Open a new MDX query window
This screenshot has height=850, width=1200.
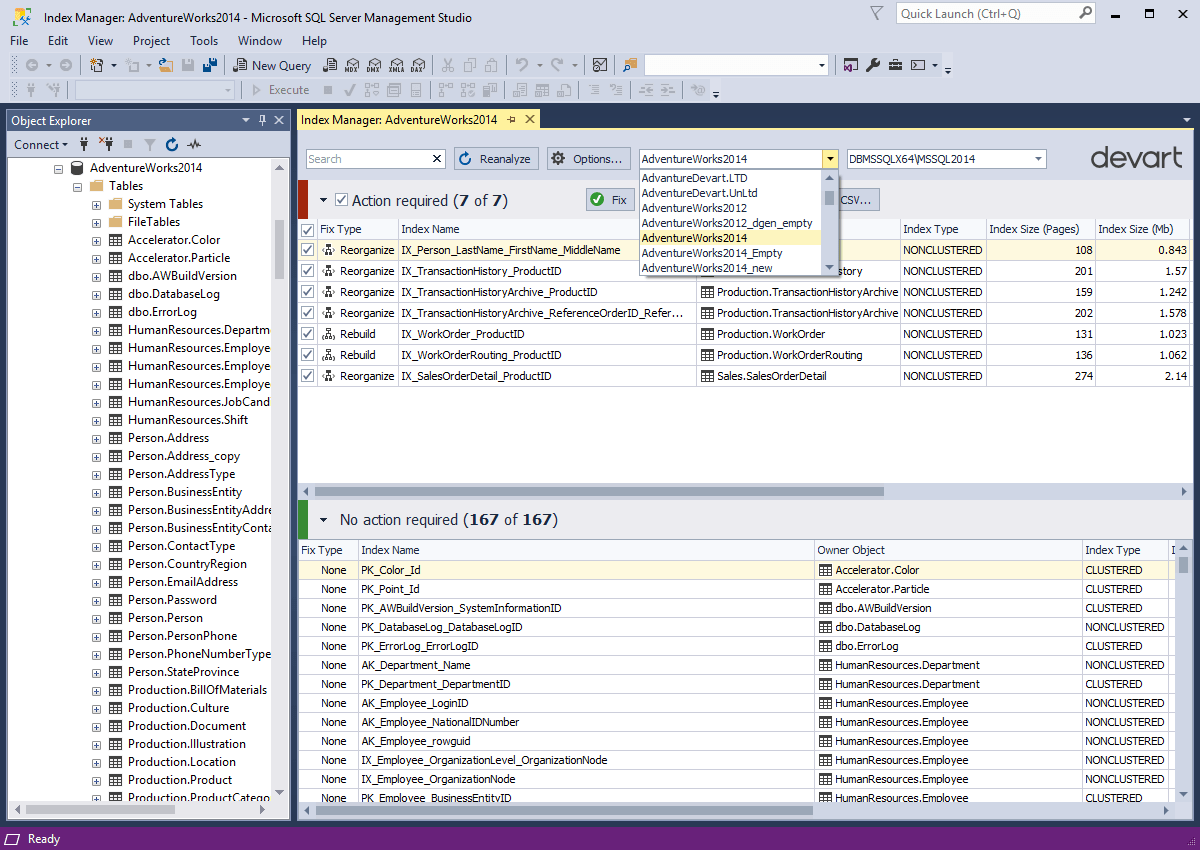(351, 65)
